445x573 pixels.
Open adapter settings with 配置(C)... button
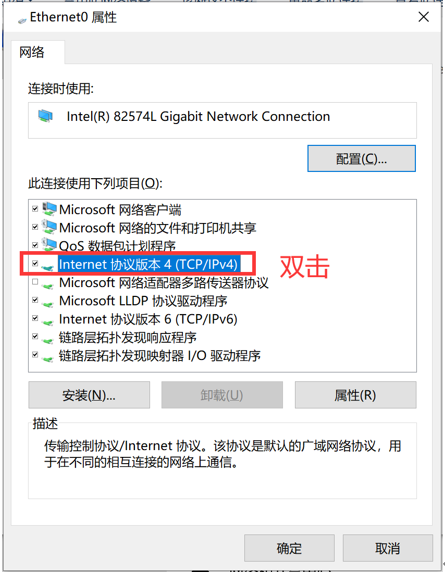[x=361, y=159]
